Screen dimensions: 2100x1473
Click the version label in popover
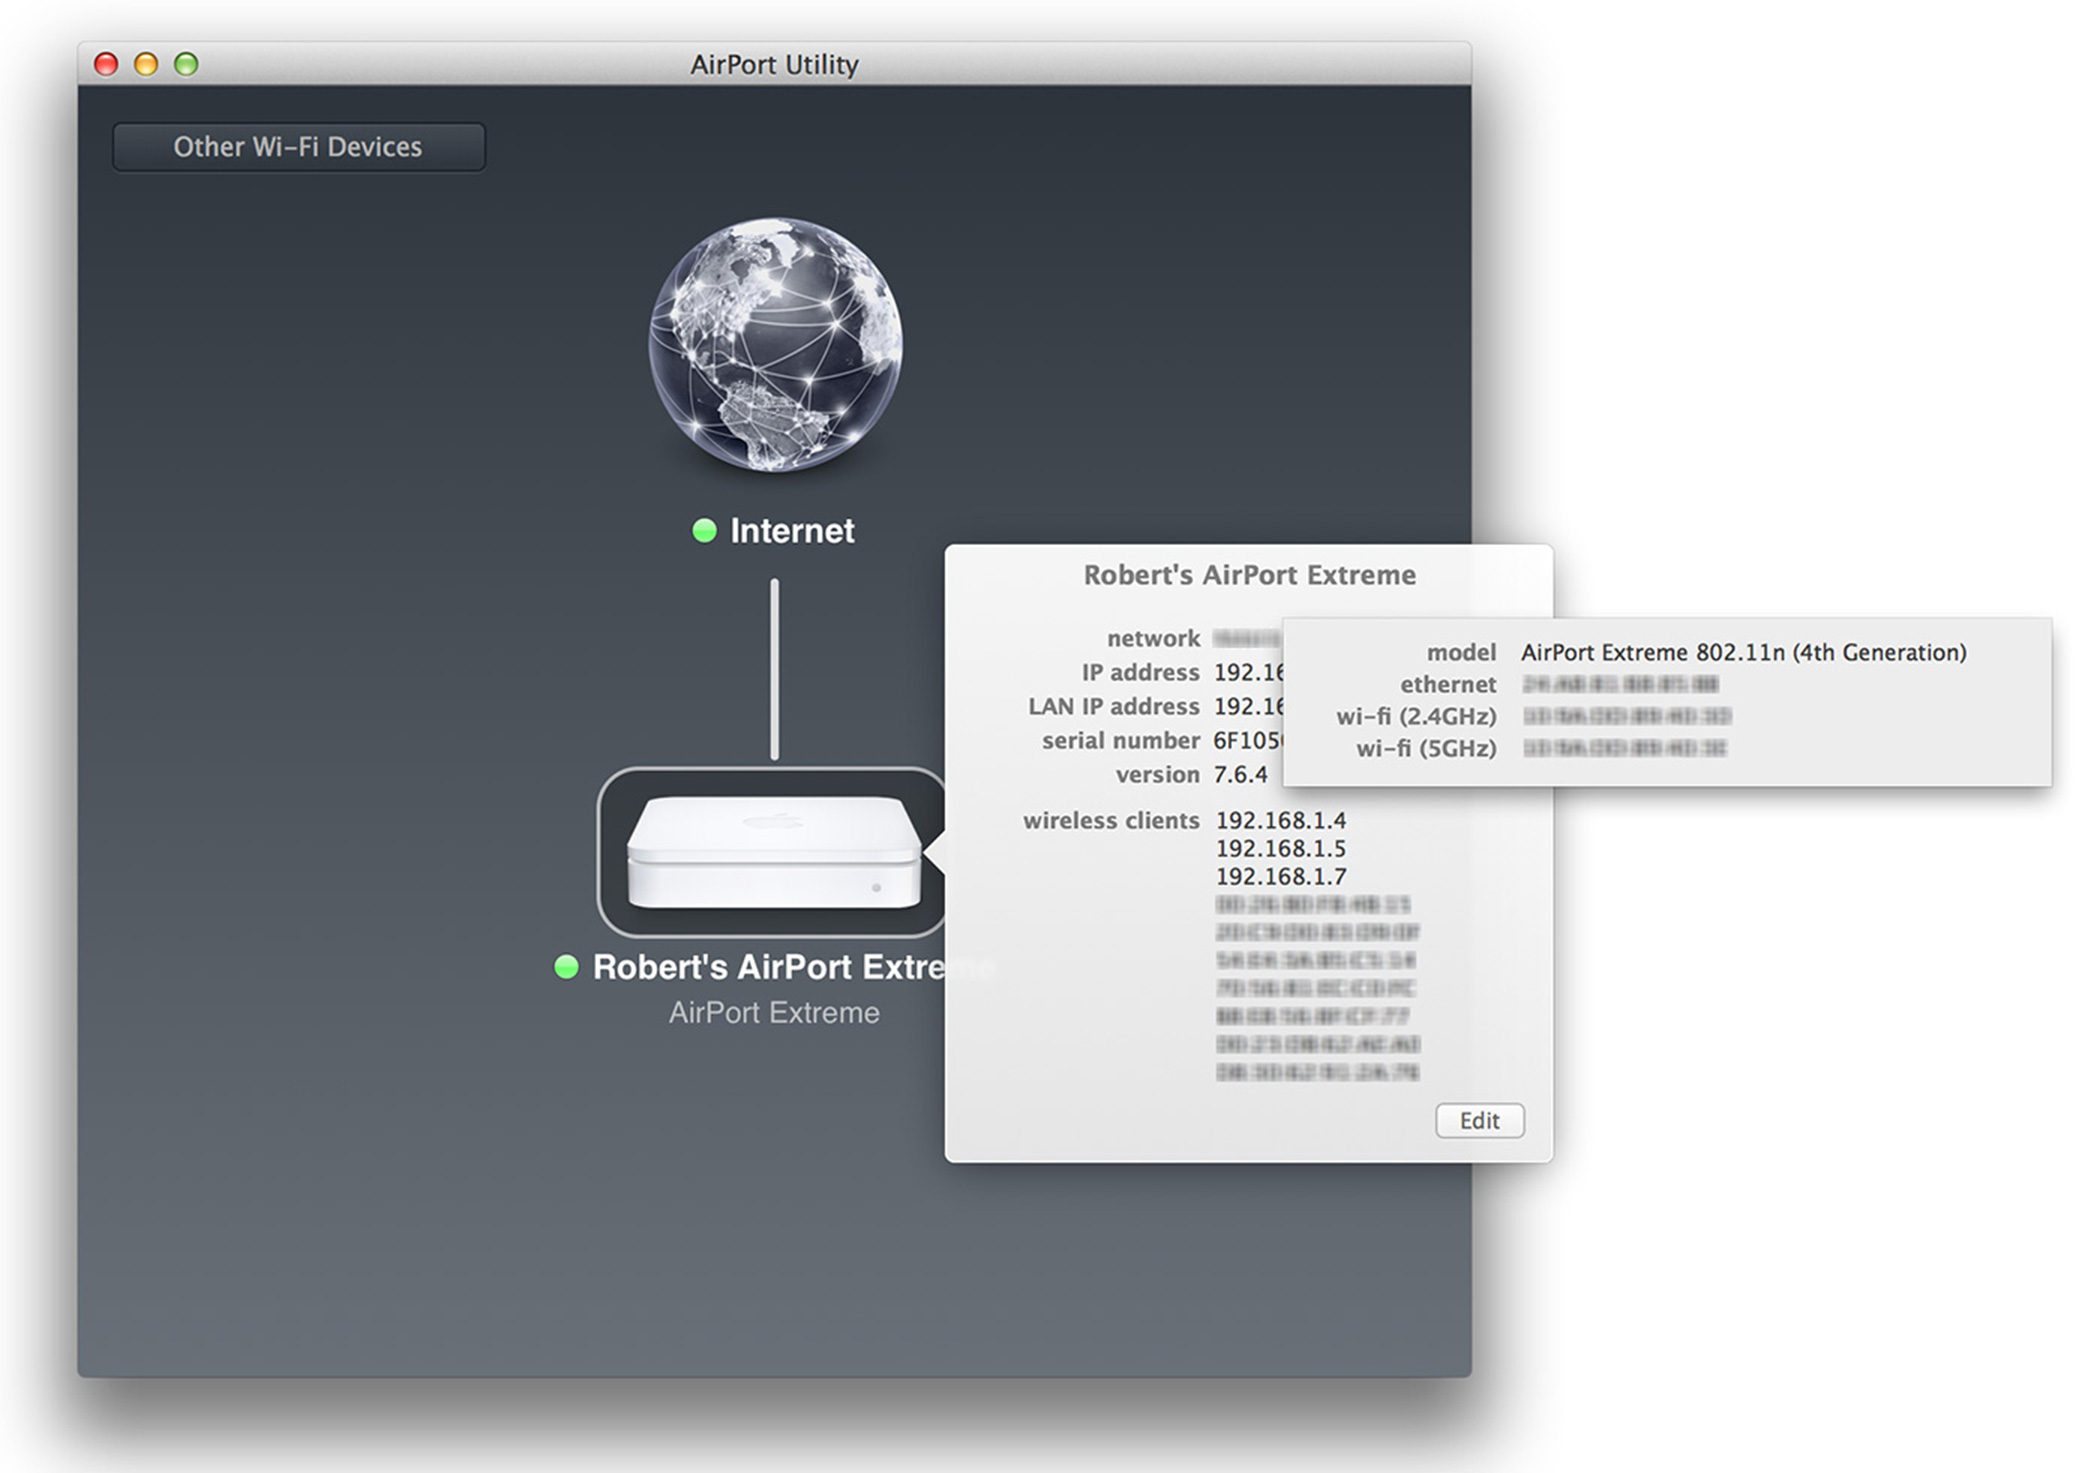pos(1157,775)
